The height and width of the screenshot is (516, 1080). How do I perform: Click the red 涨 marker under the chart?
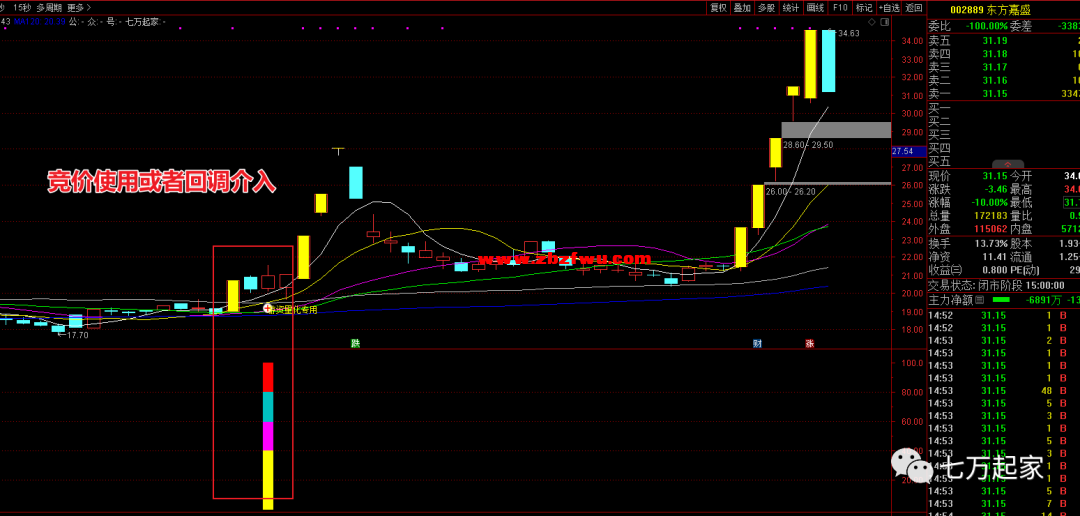click(x=810, y=343)
